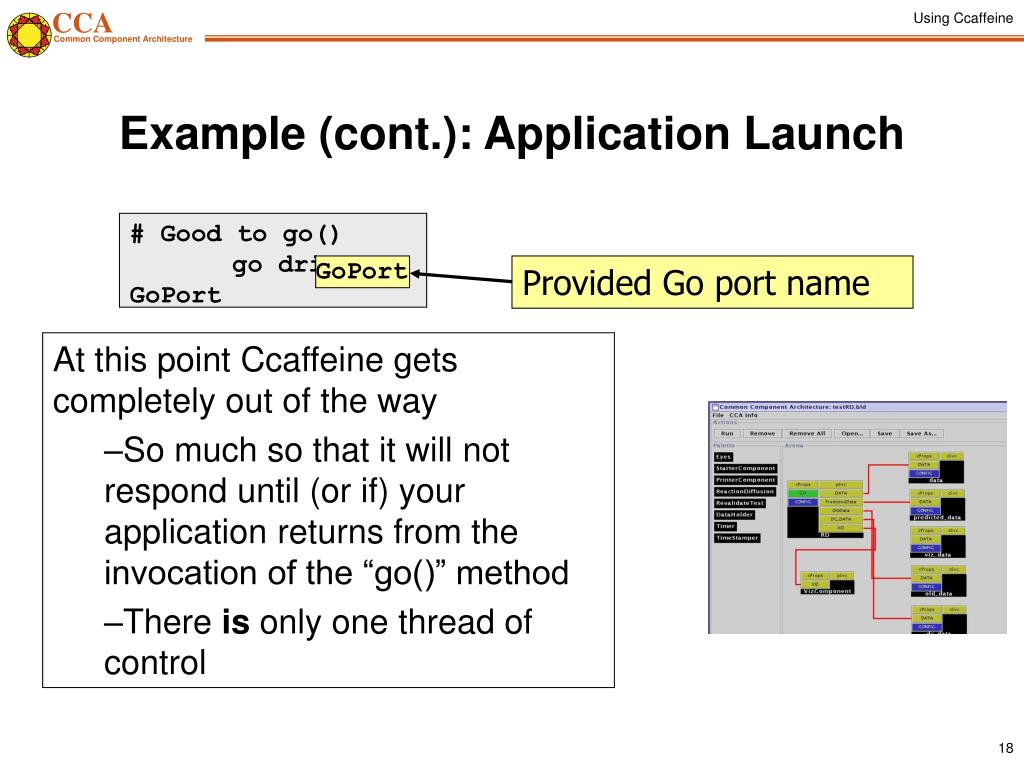The width and height of the screenshot is (1024, 768).
Task: Click the Remove All button
Action: [x=807, y=434]
